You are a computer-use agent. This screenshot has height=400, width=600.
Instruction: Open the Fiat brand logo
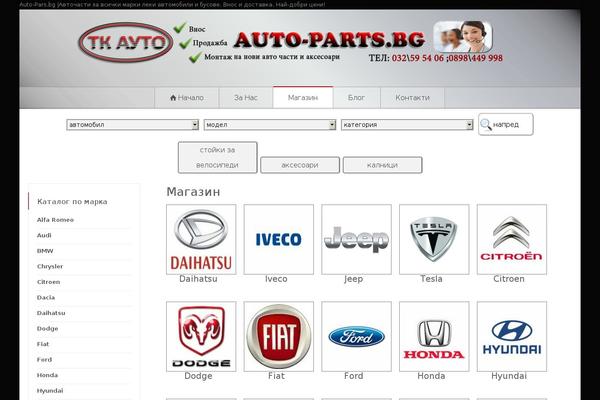pos(279,336)
